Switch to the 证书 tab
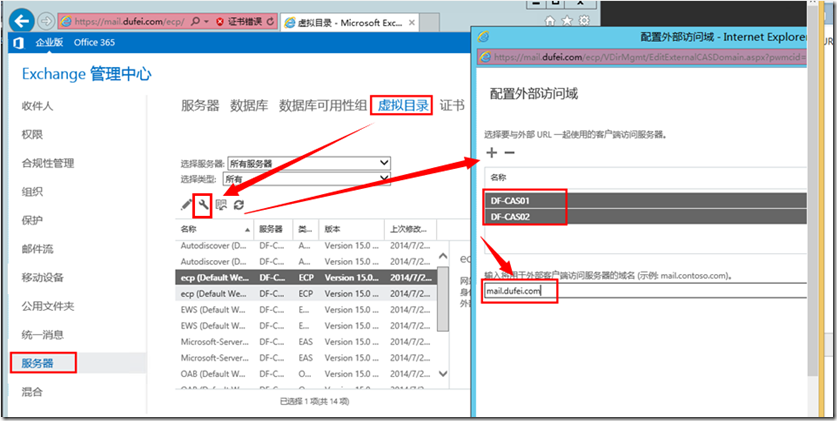Screen dimensions: 837x421 452,106
